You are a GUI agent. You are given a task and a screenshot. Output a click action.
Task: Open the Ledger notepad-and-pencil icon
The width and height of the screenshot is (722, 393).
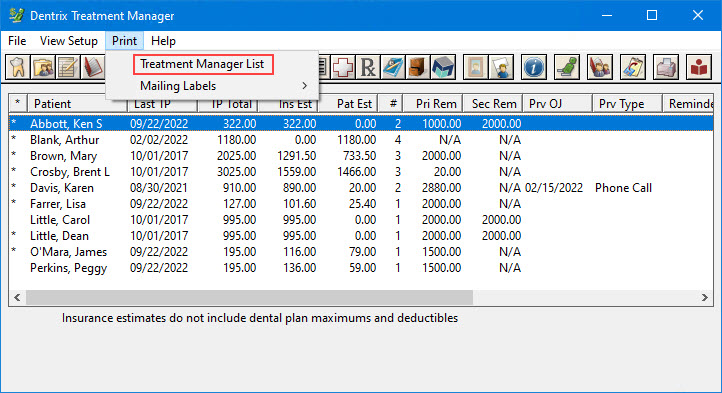point(68,68)
